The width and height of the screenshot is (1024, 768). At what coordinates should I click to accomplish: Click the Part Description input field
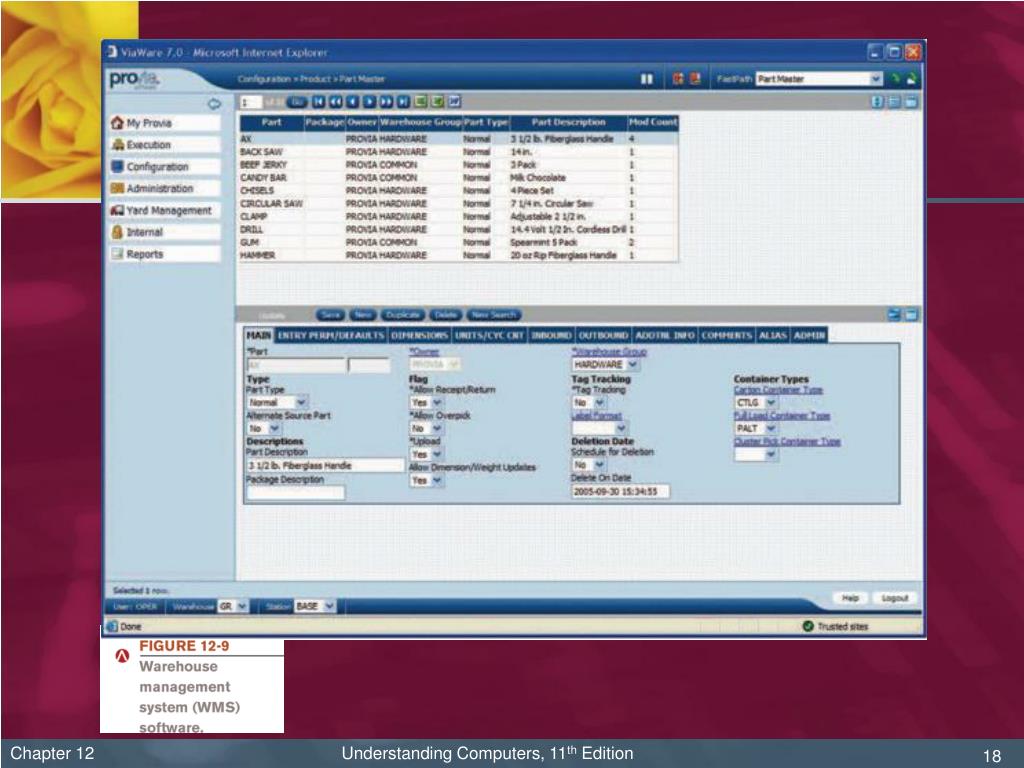click(325, 465)
